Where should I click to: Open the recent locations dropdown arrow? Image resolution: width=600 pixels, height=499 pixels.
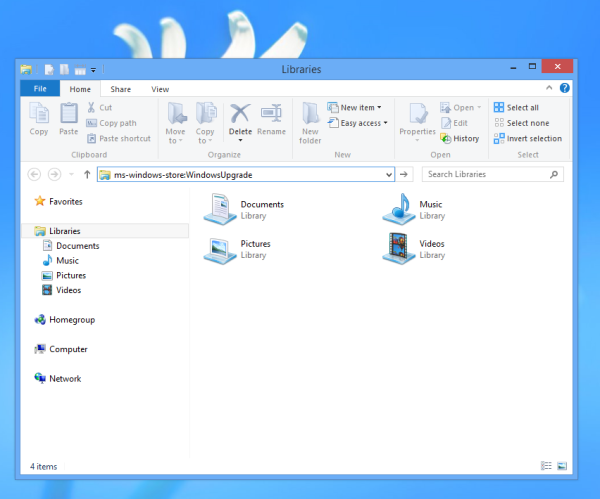click(71, 174)
